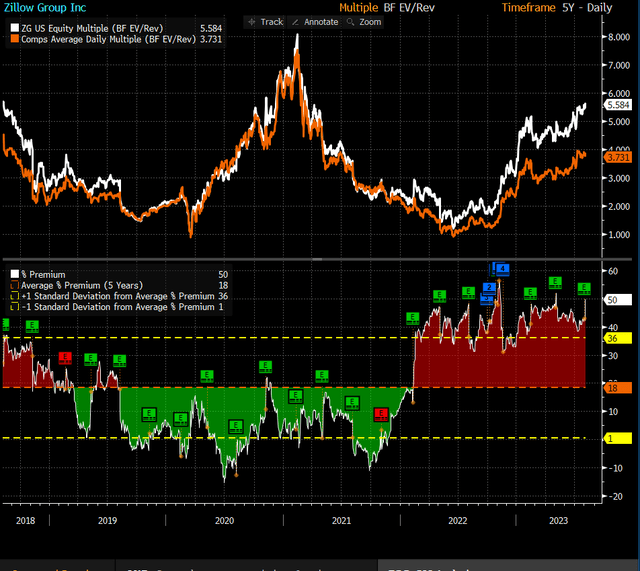Click white swatch beside % Premium legend
Viewport: 640px width, 571px height.
(15, 274)
